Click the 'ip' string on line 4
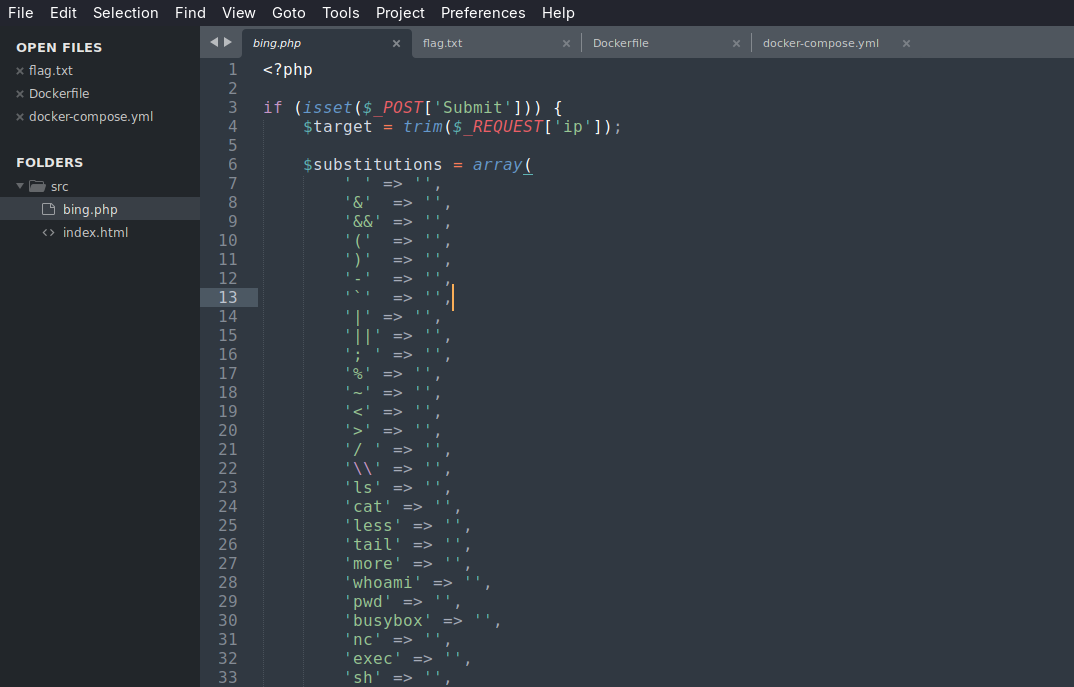Viewport: 1074px width, 687px height. coord(573,127)
